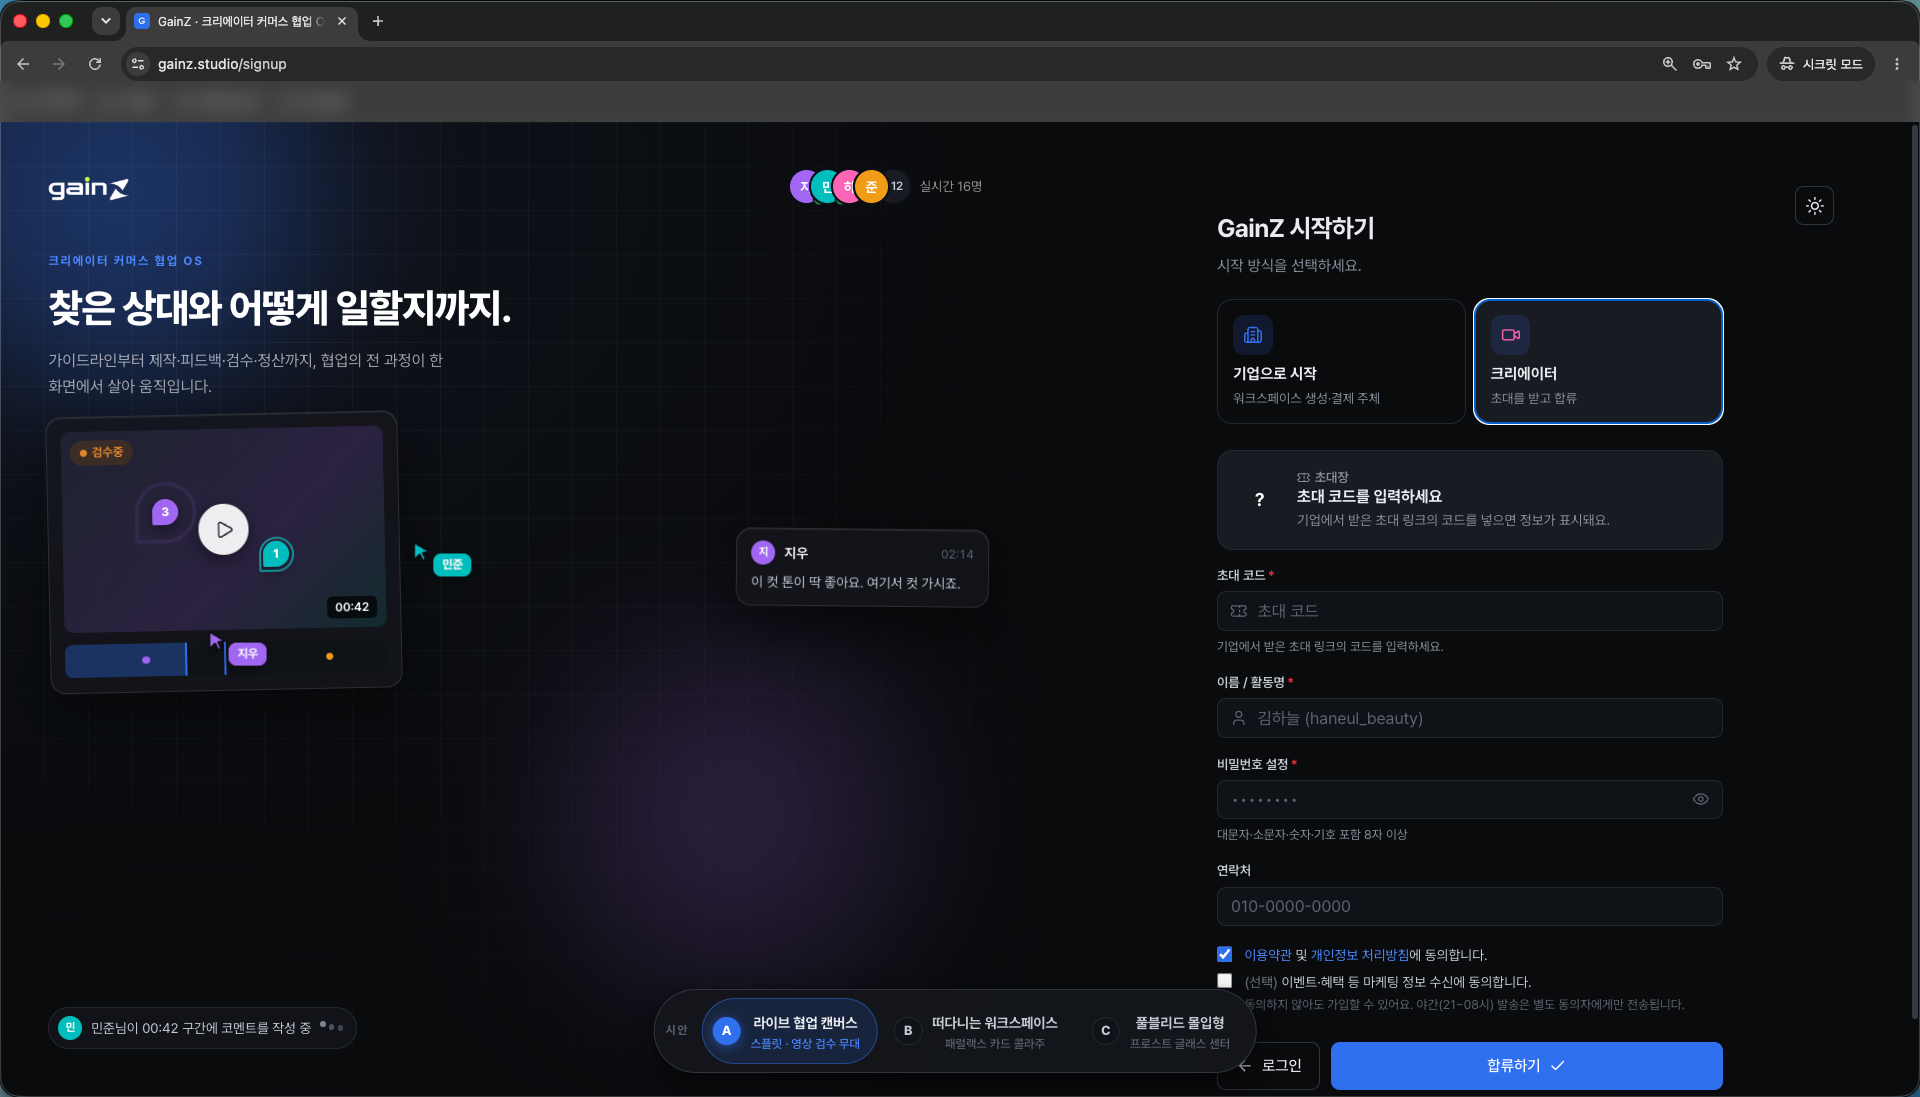The image size is (1920, 1097).
Task: Focus the 초대 코드 input field
Action: tap(1469, 611)
